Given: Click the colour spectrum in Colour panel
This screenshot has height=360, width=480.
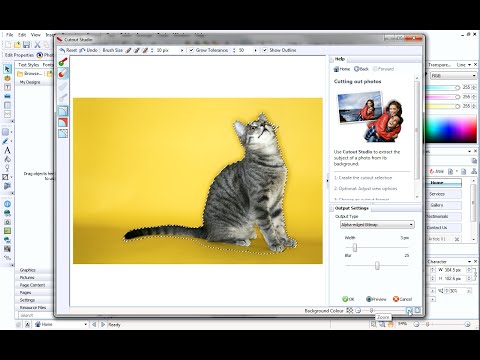Looking at the screenshot, I should [452, 128].
